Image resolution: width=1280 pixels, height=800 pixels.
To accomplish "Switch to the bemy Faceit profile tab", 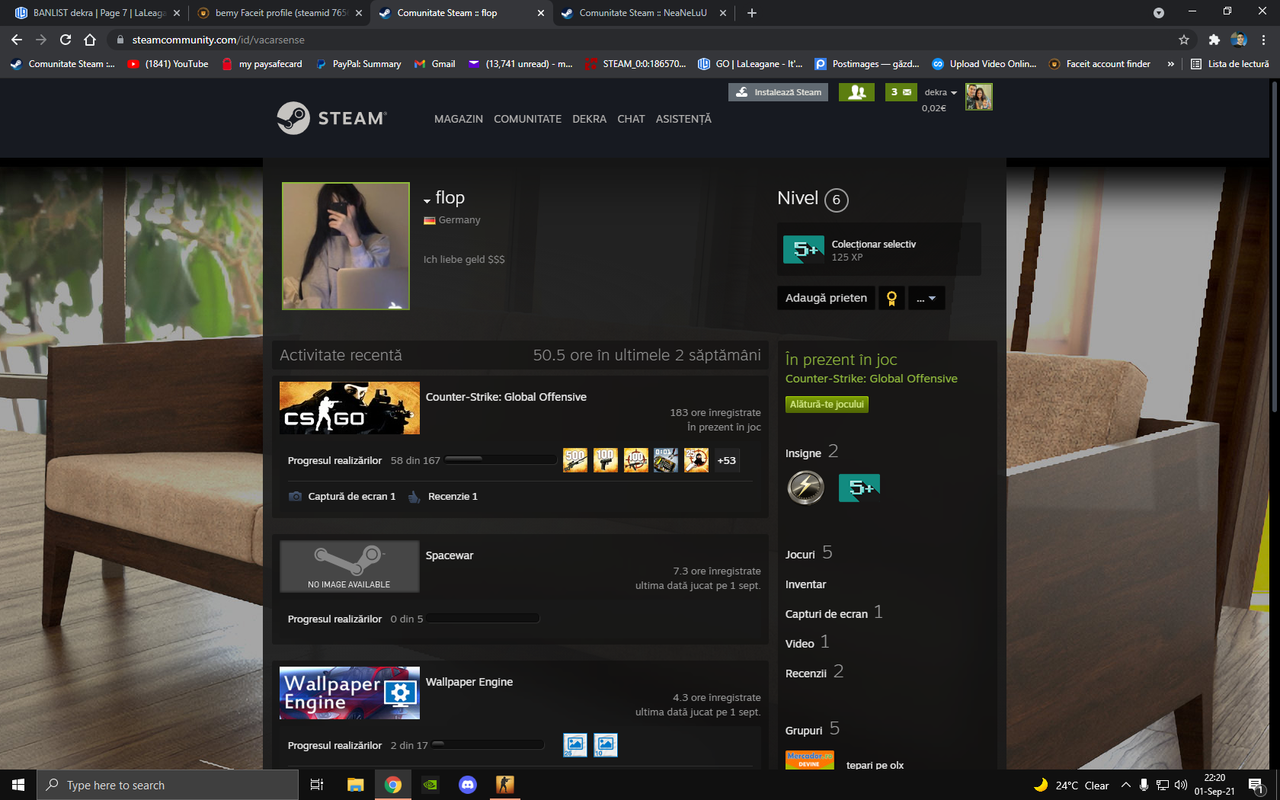I will tap(278, 13).
